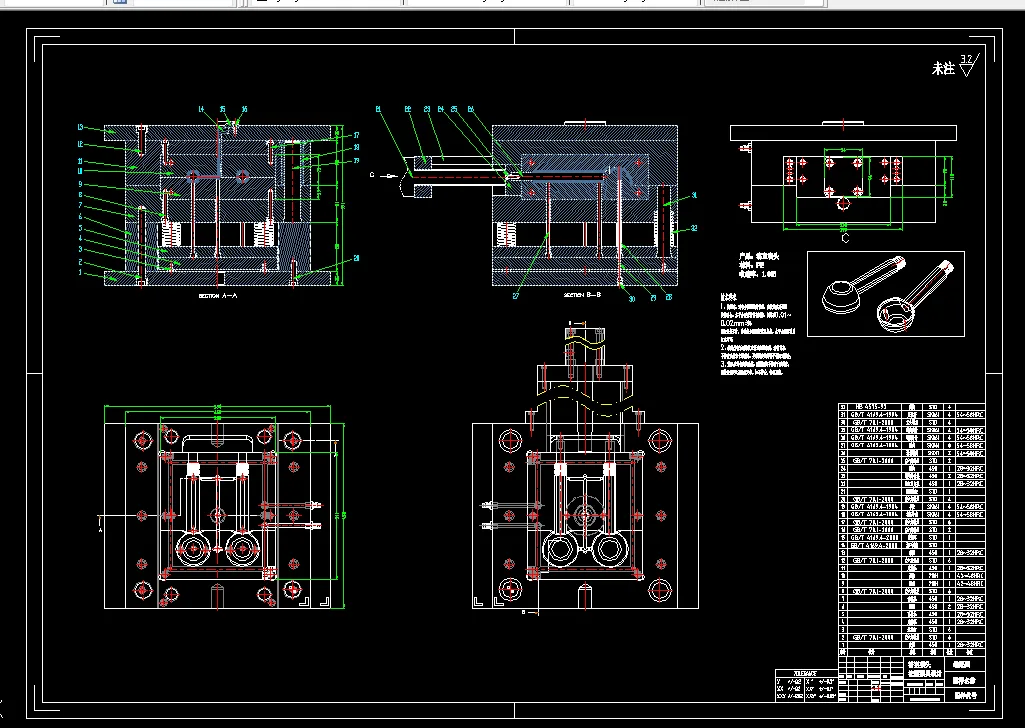Screen dimensions: 1025x728
Task: Select part callout number 5 beside section A-A
Action: (x=80, y=227)
